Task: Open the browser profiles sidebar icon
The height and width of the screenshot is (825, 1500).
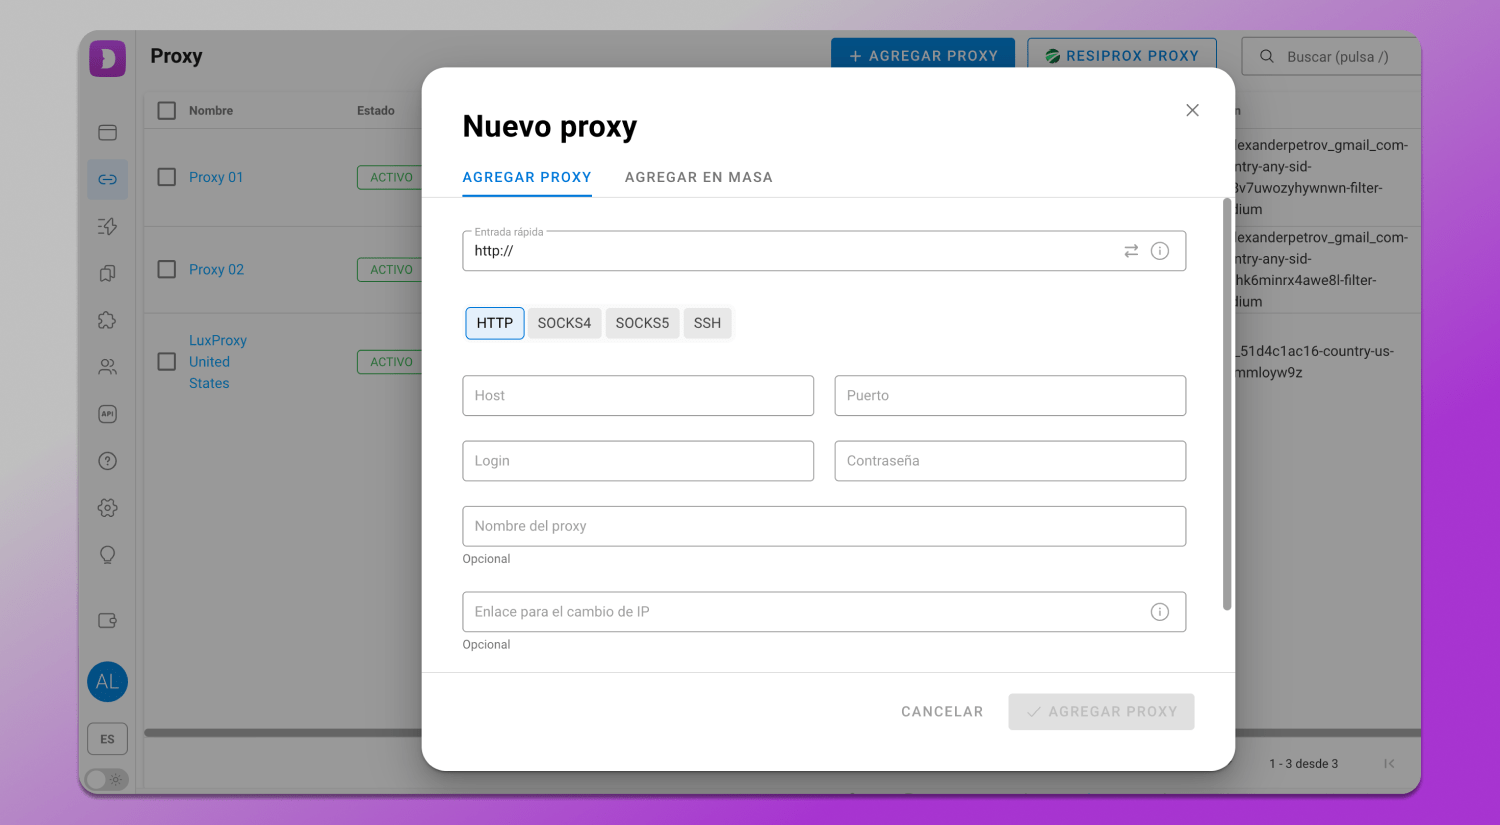Action: [108, 133]
